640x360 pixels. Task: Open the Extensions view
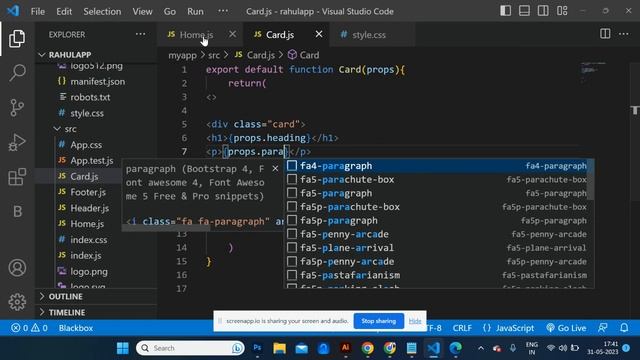pos(17,177)
